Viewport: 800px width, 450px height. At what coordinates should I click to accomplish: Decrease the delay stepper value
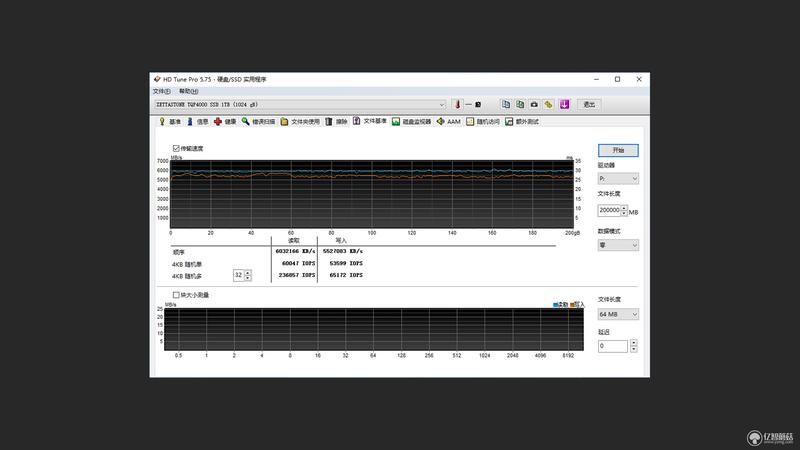pyautogui.click(x=633, y=349)
